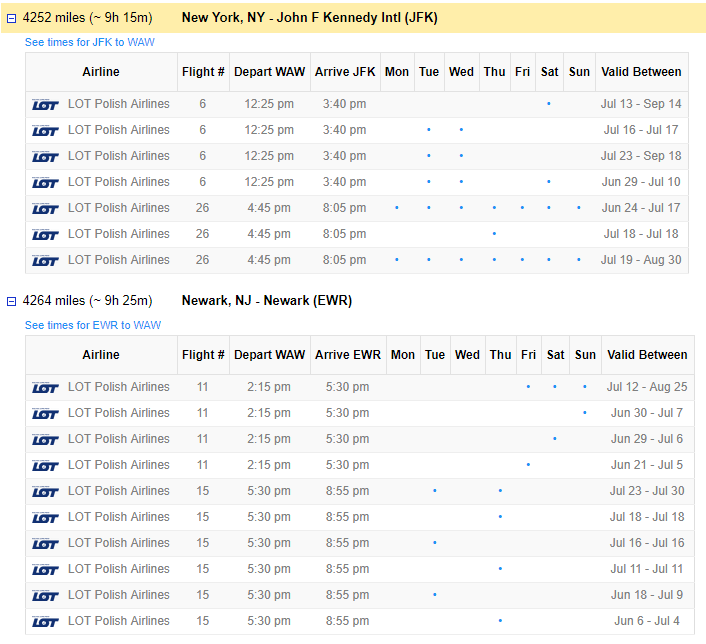Select 'Flight #' header in the JFK table
The width and height of the screenshot is (706, 644).
[x=203, y=72]
